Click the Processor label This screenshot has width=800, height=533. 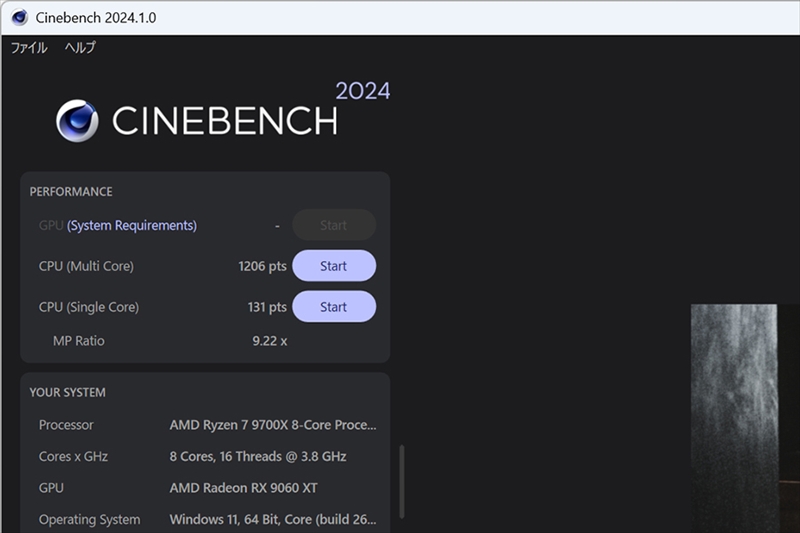tap(66, 425)
